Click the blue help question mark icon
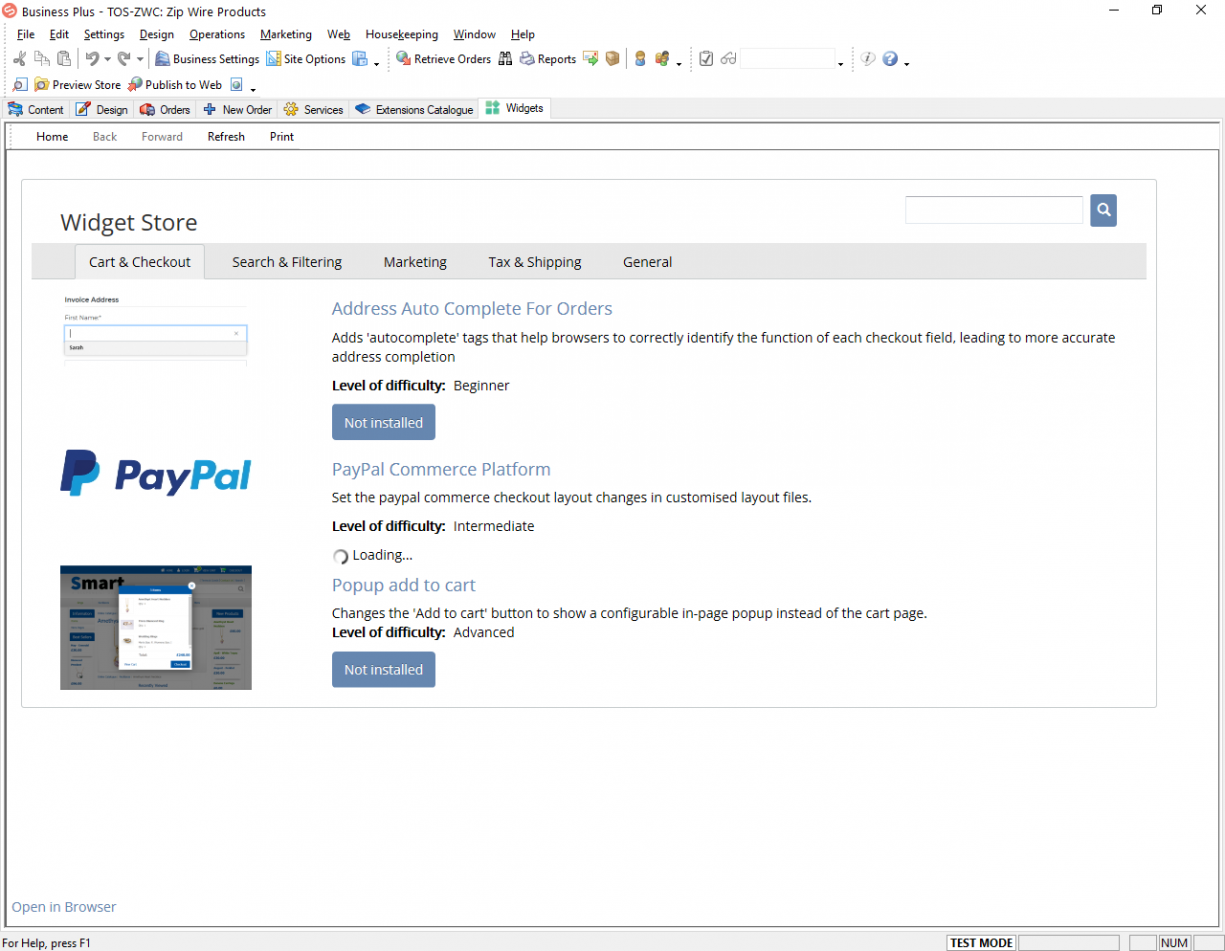 tap(889, 59)
